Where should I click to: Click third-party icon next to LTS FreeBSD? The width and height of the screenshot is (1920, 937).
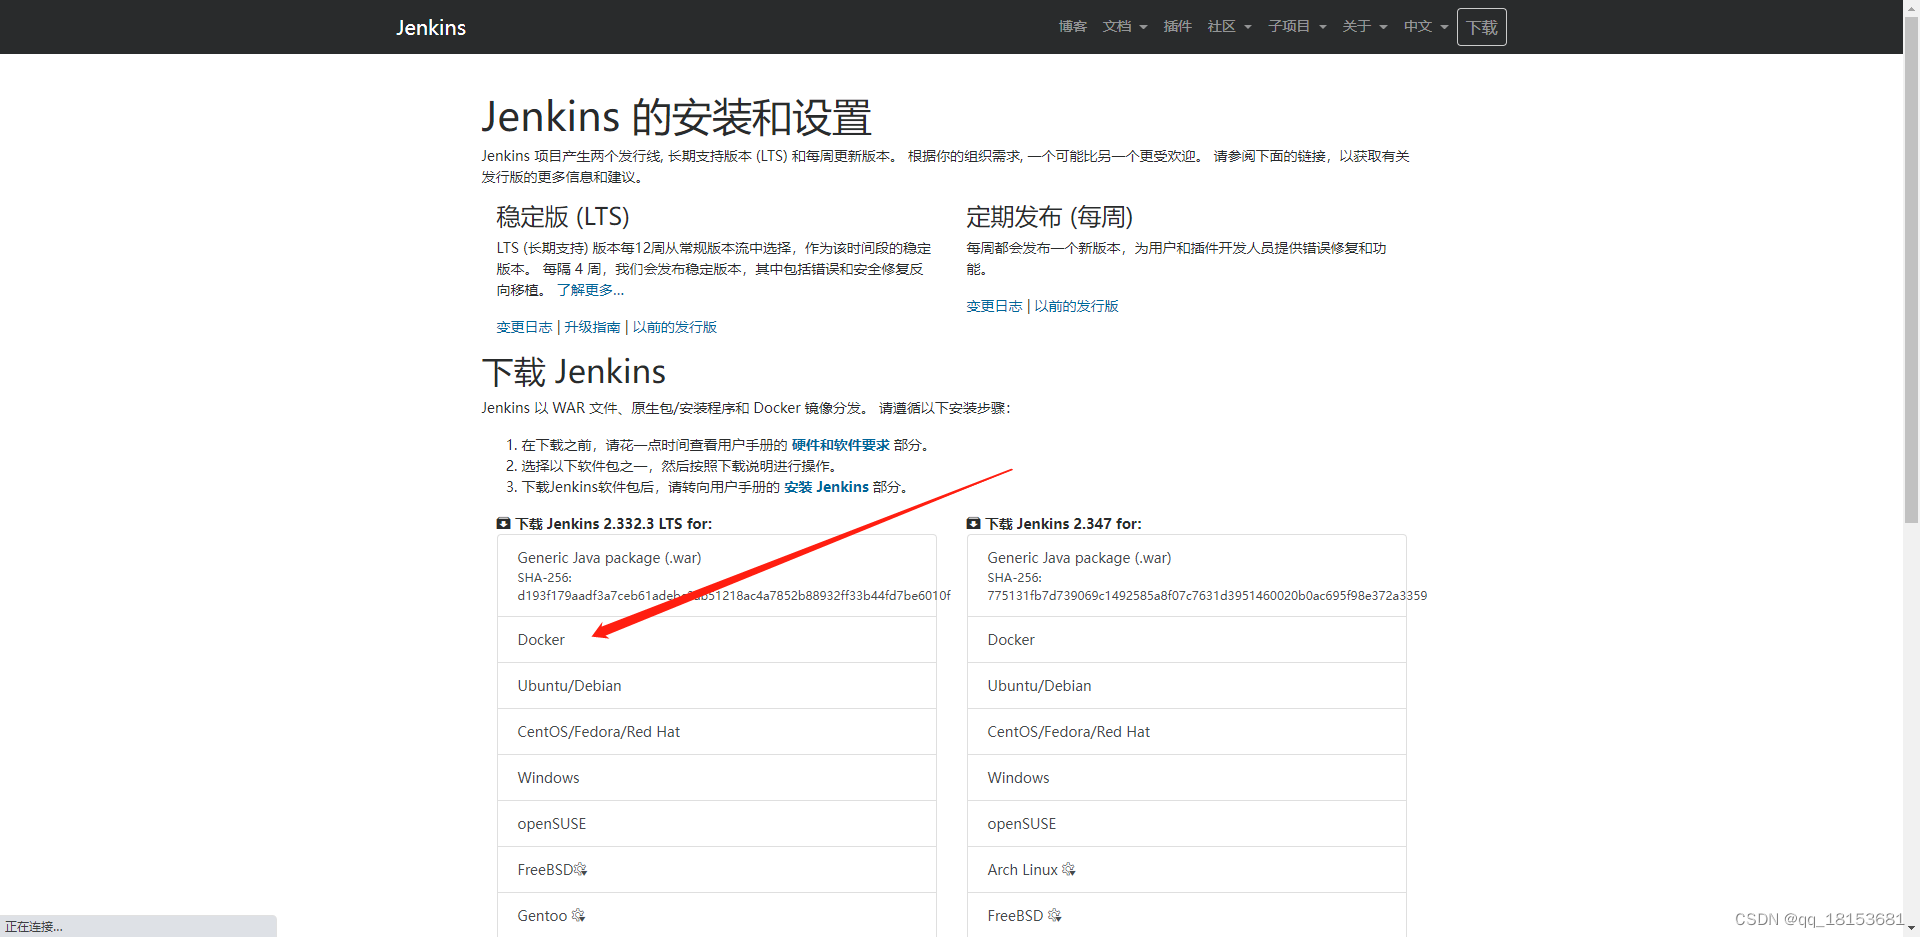581,870
